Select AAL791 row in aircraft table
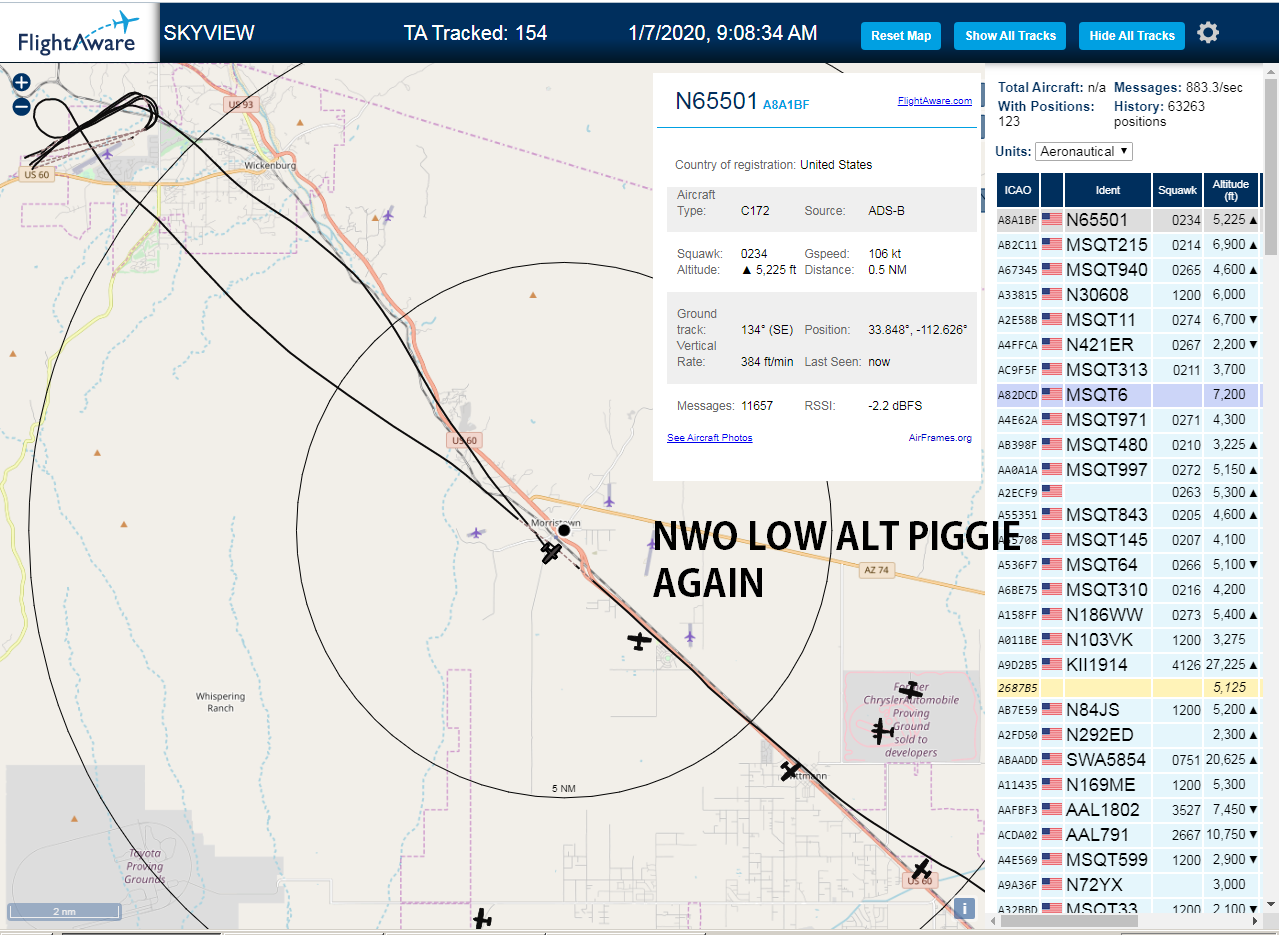1279x935 pixels. pyautogui.click(x=1128, y=835)
